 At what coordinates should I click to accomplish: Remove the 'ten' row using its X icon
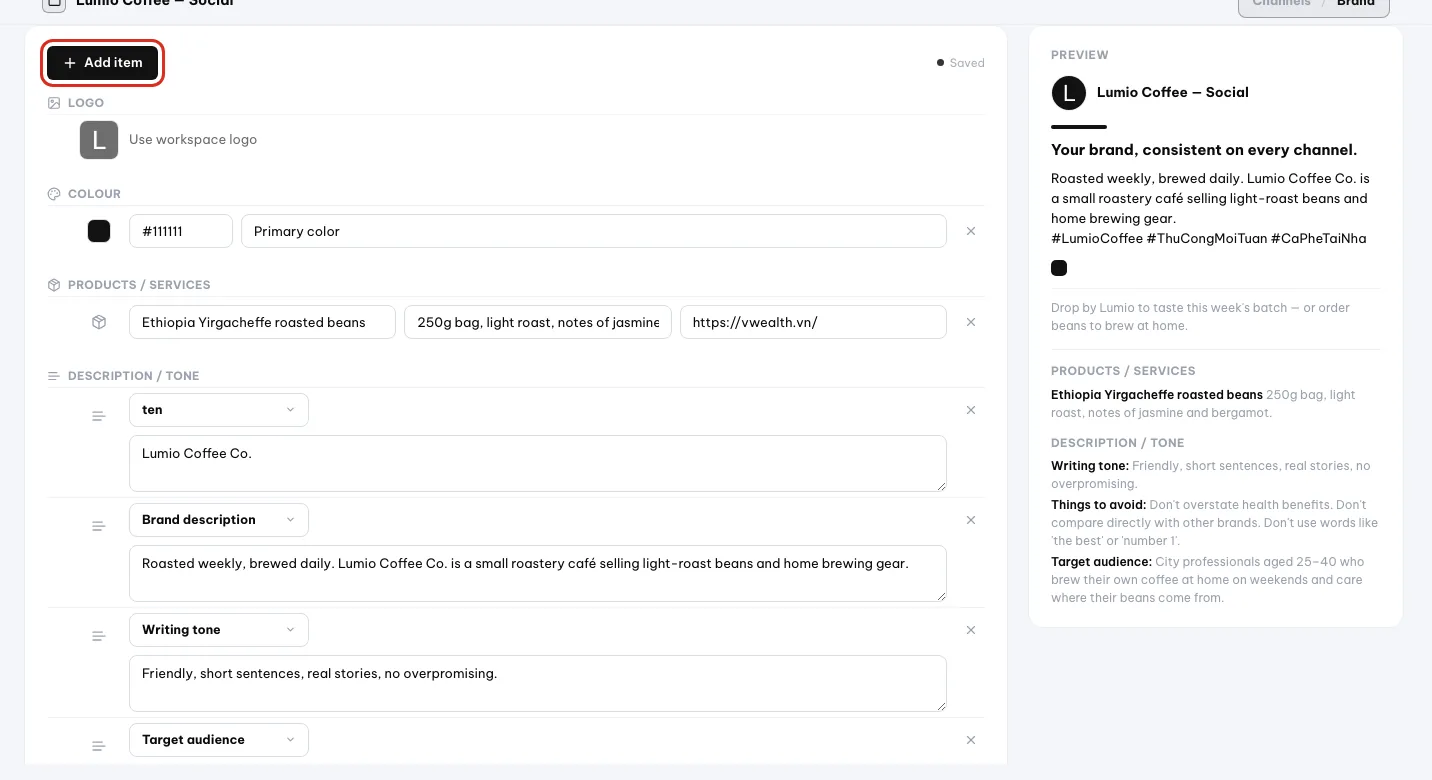click(971, 410)
